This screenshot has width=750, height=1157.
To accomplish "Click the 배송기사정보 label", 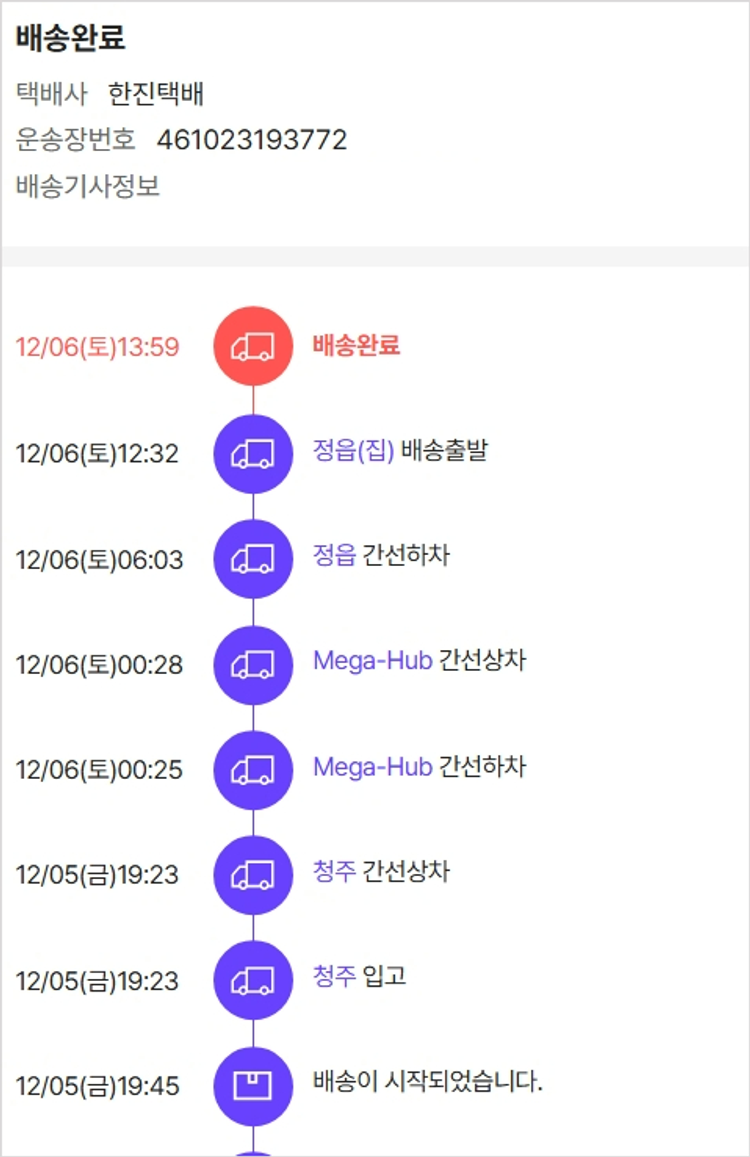I will tap(88, 187).
